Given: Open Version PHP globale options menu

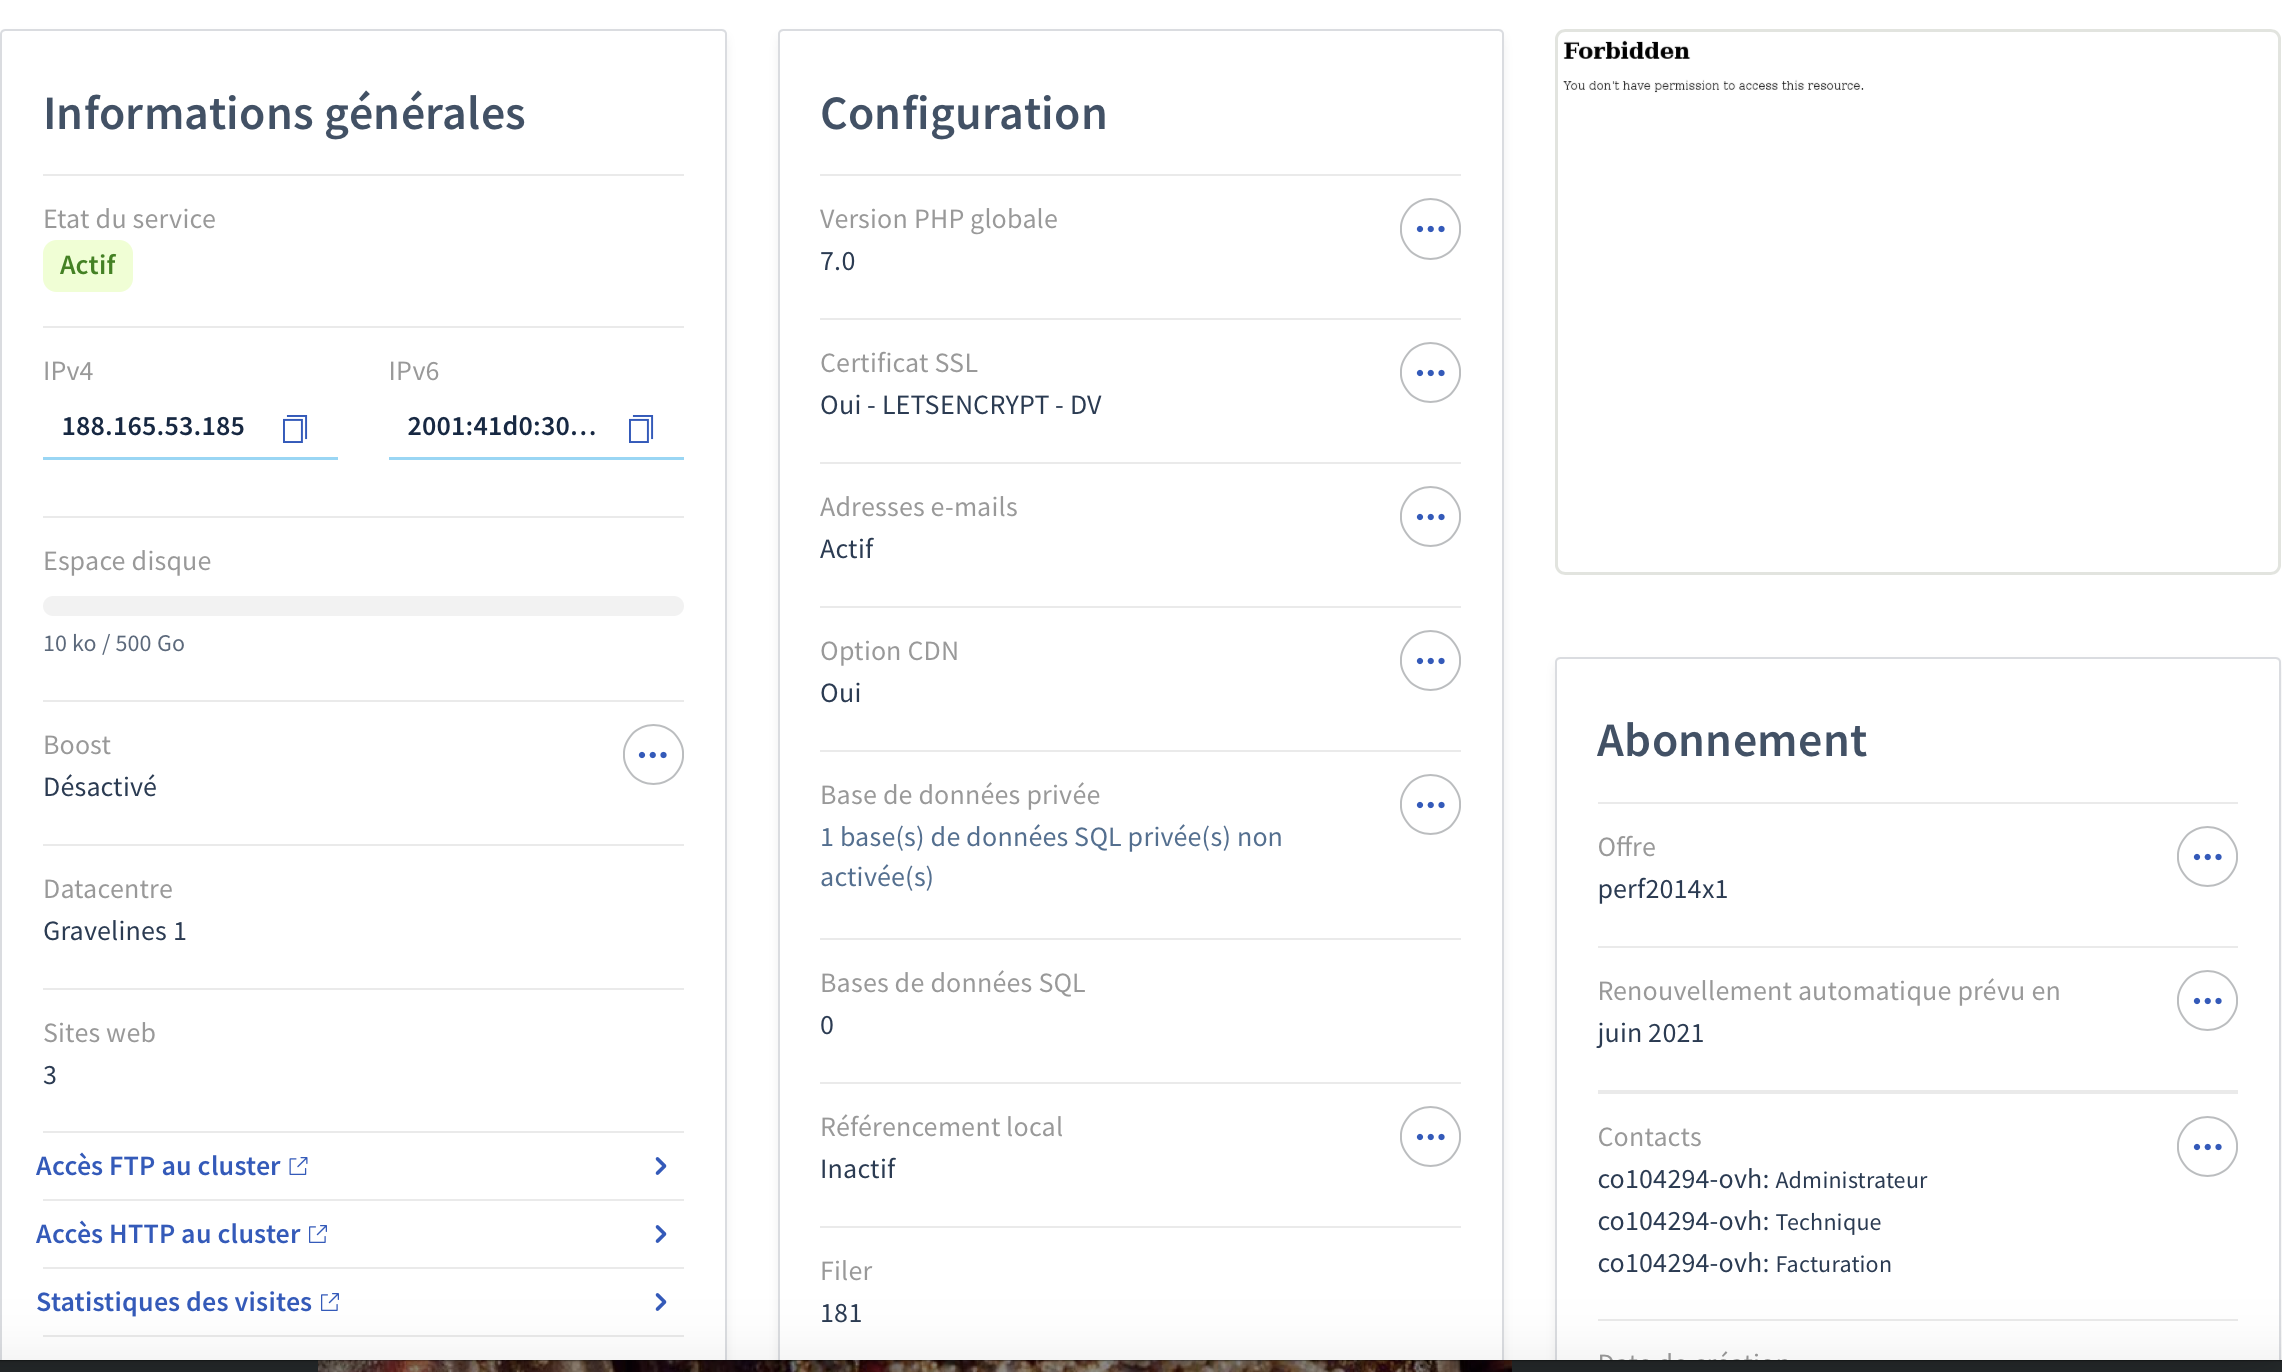Looking at the screenshot, I should [1430, 229].
